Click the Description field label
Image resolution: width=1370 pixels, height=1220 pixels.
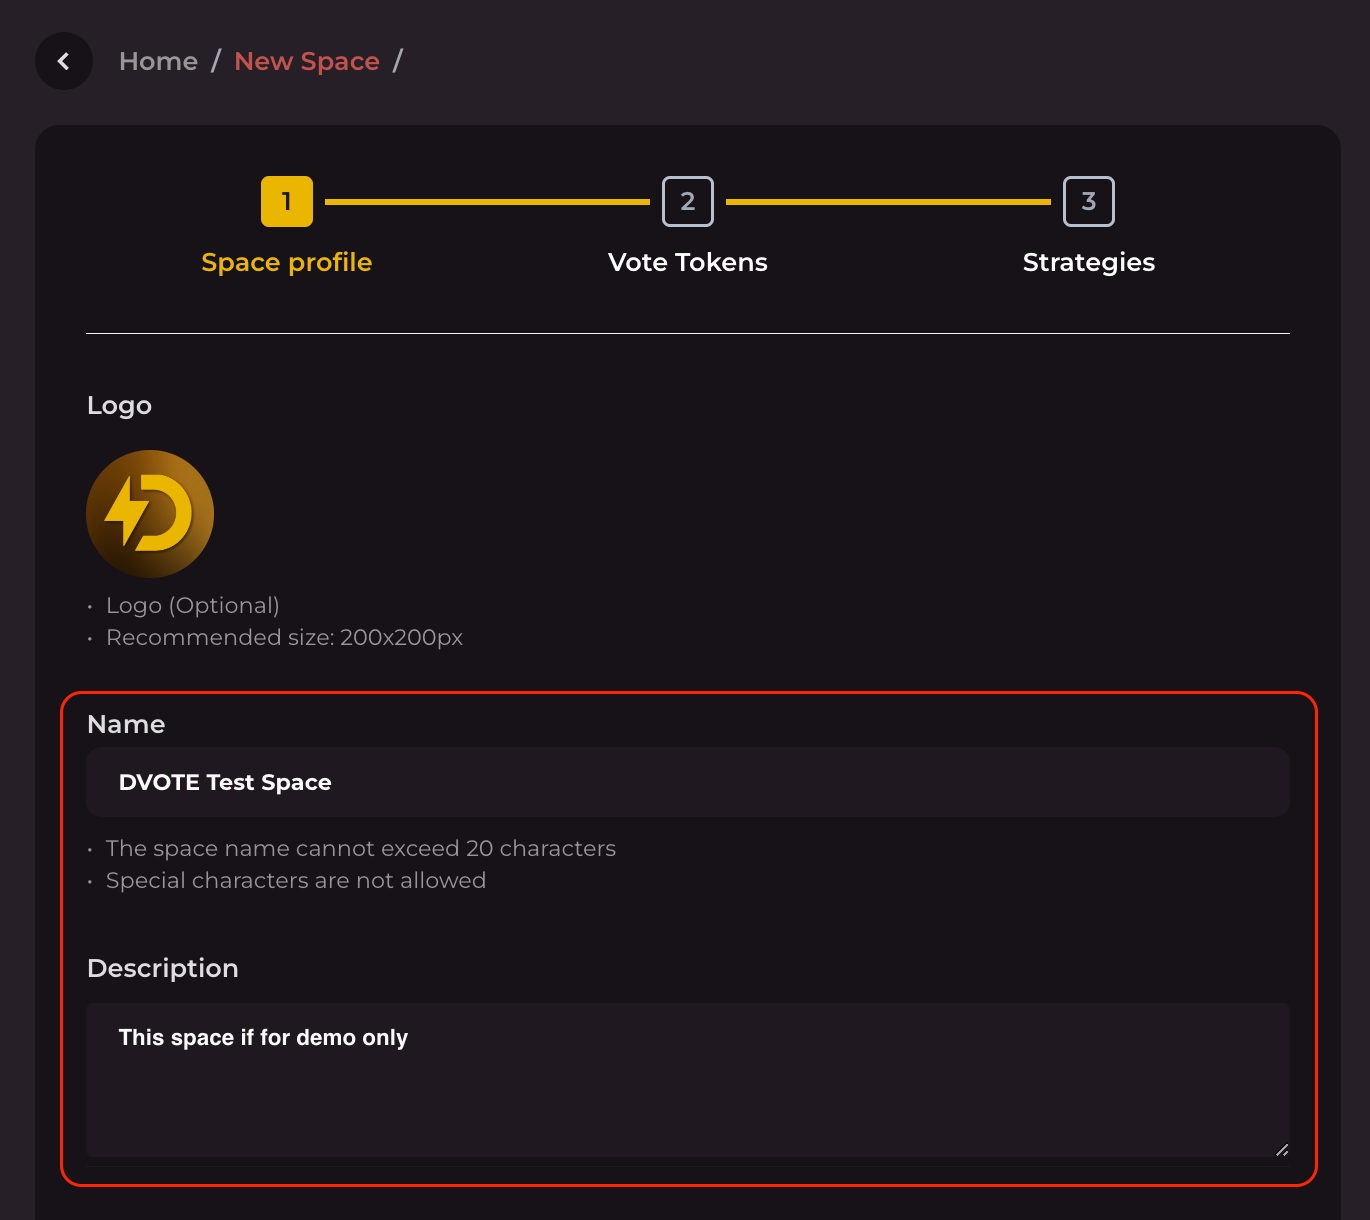point(163,968)
